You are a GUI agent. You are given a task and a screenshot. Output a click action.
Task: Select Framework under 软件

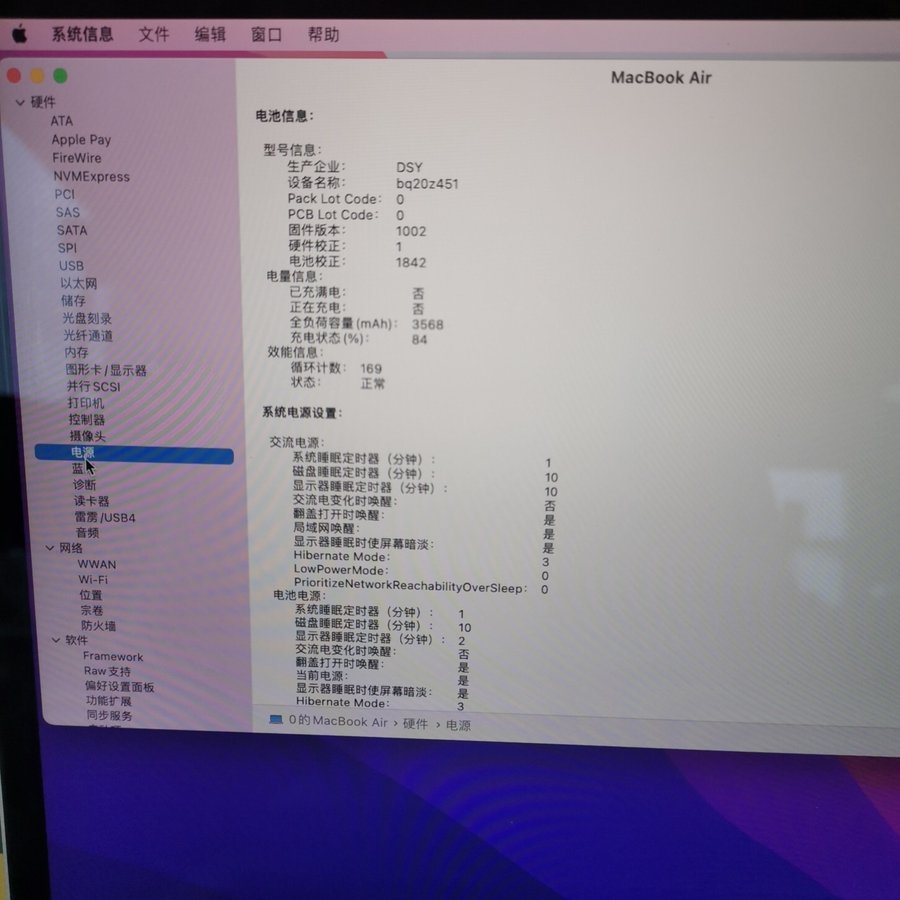pyautogui.click(x=113, y=656)
